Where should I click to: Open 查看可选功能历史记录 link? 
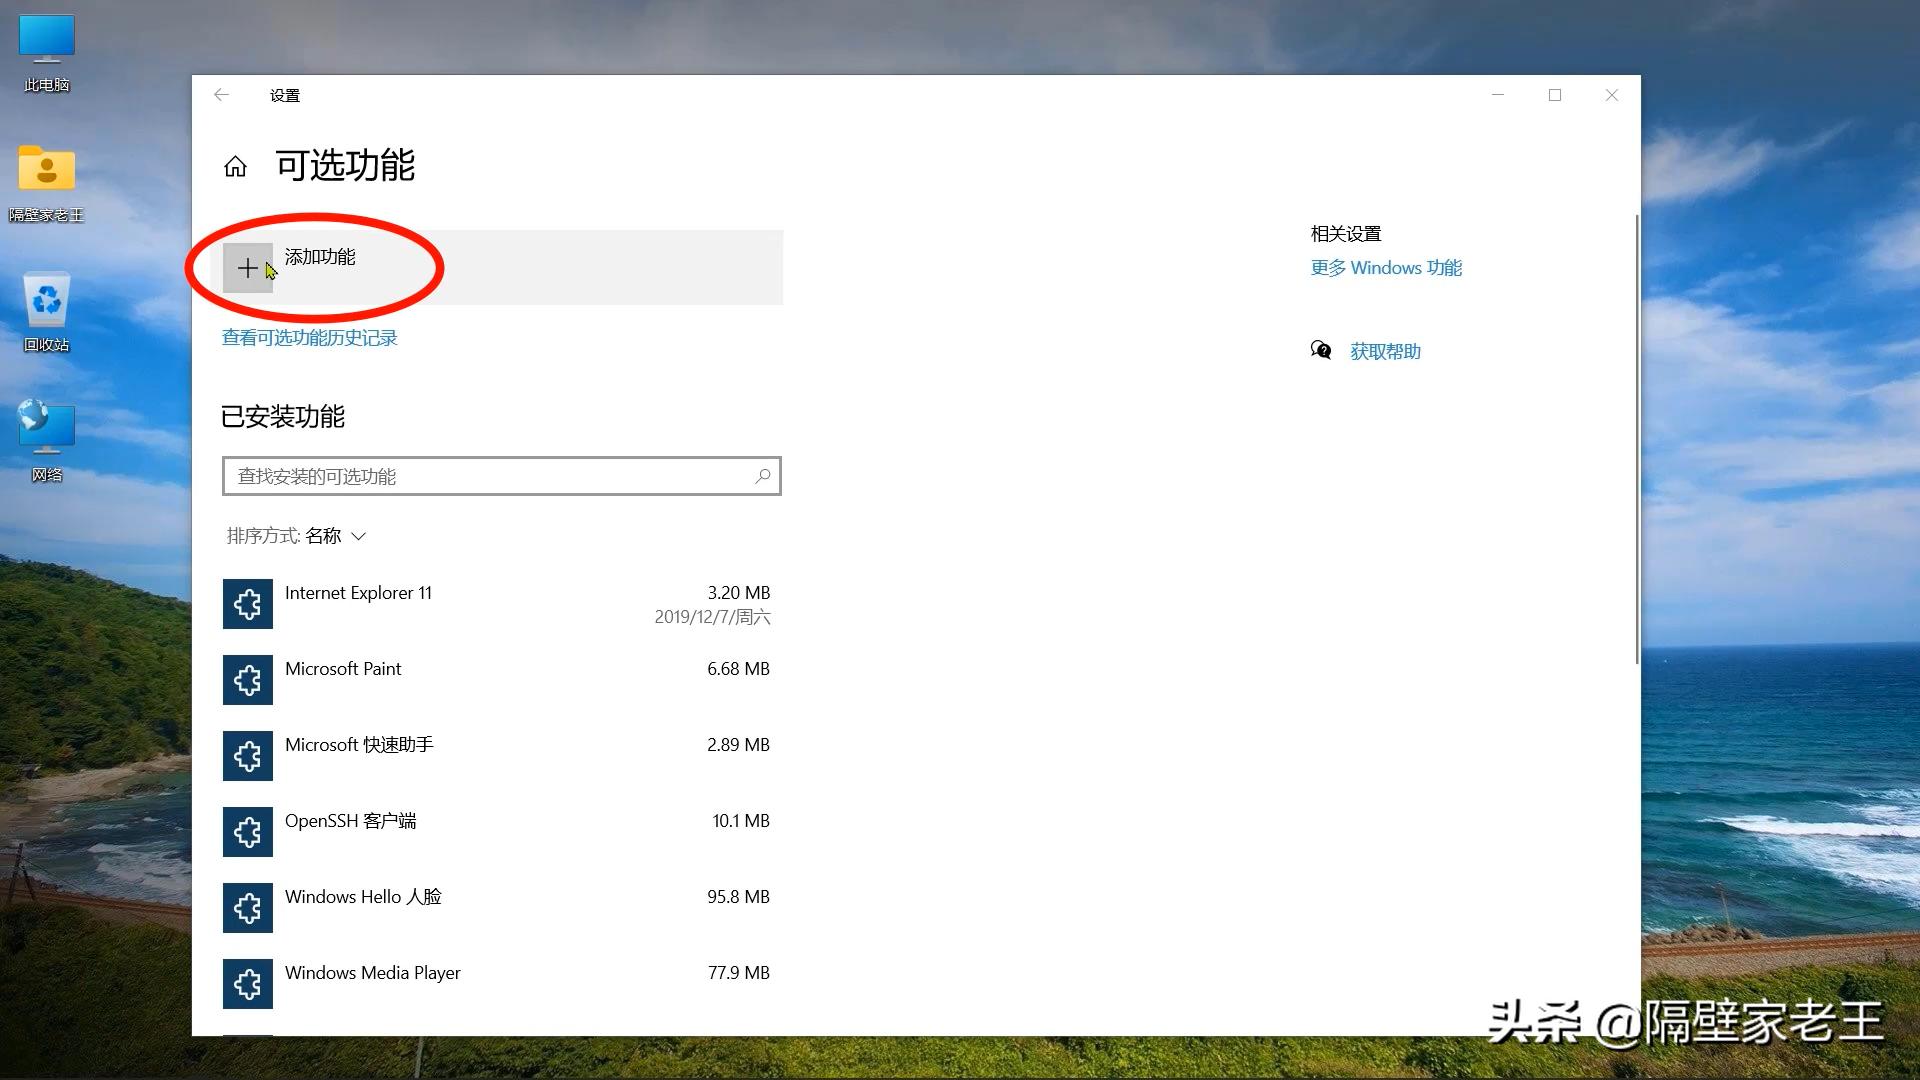click(309, 338)
